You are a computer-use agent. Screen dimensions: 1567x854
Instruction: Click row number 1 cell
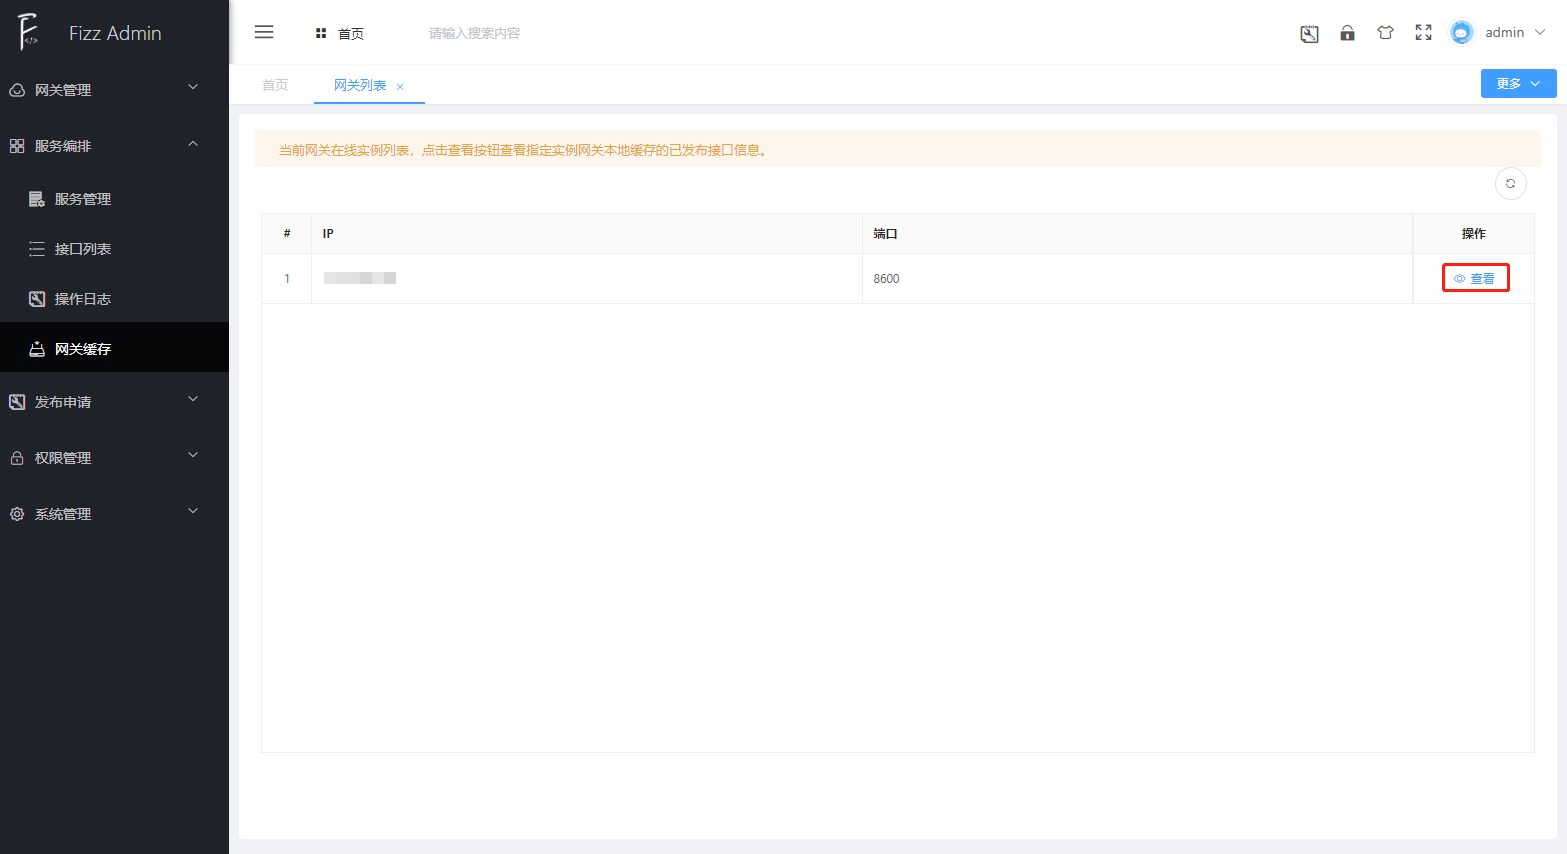tap(287, 279)
